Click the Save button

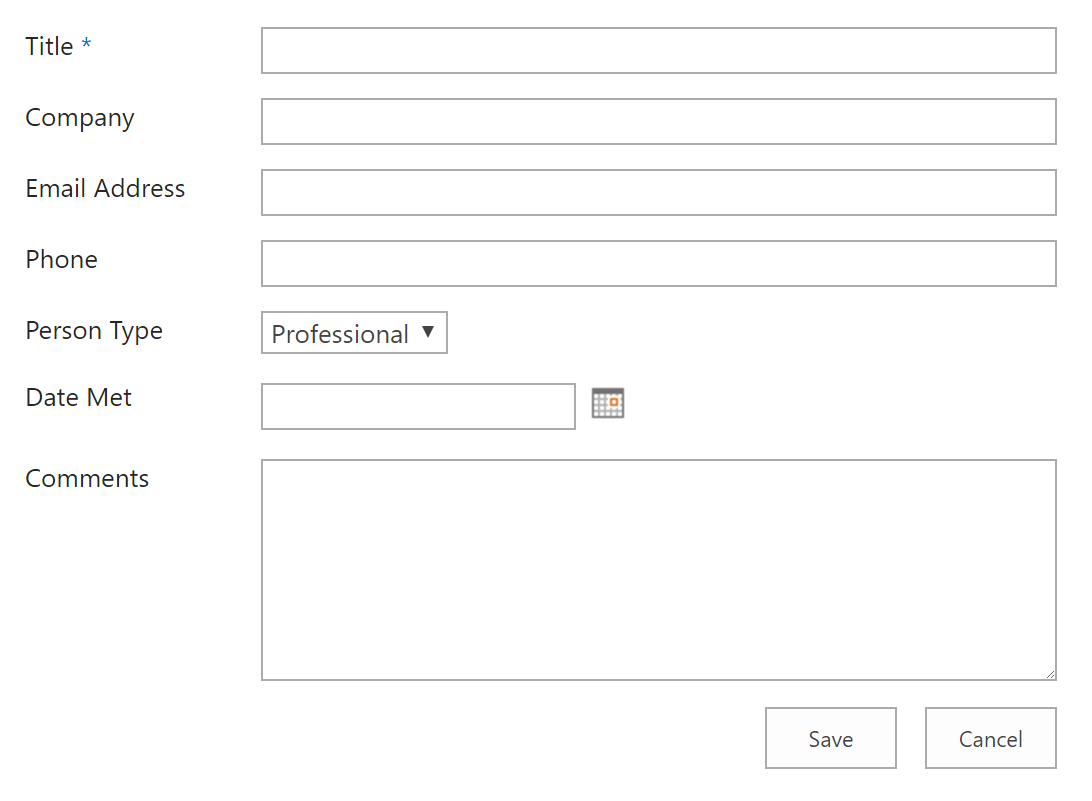830,738
